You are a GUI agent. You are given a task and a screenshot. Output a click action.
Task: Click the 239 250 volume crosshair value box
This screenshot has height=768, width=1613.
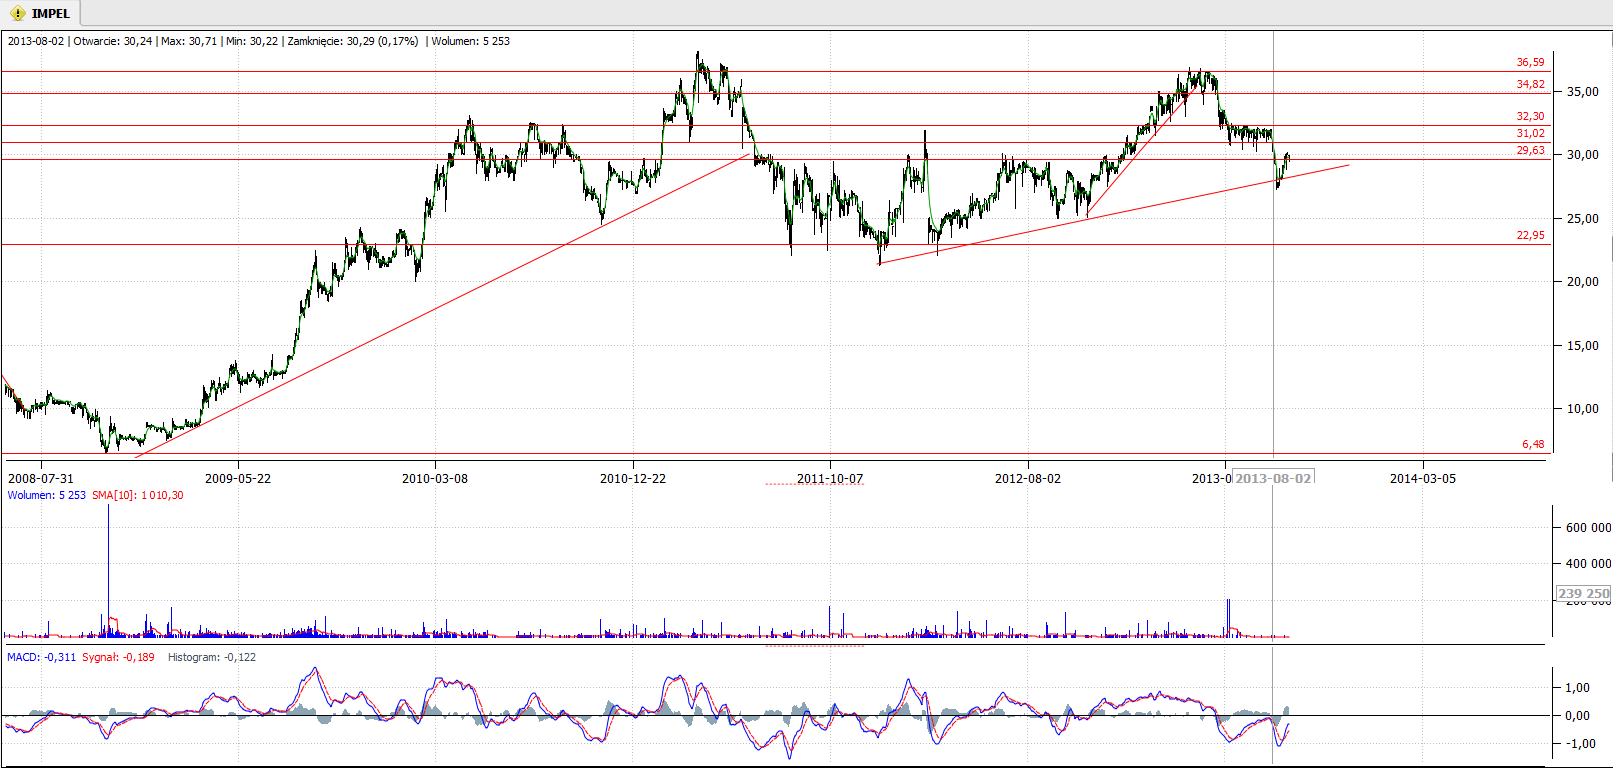pyautogui.click(x=1584, y=593)
